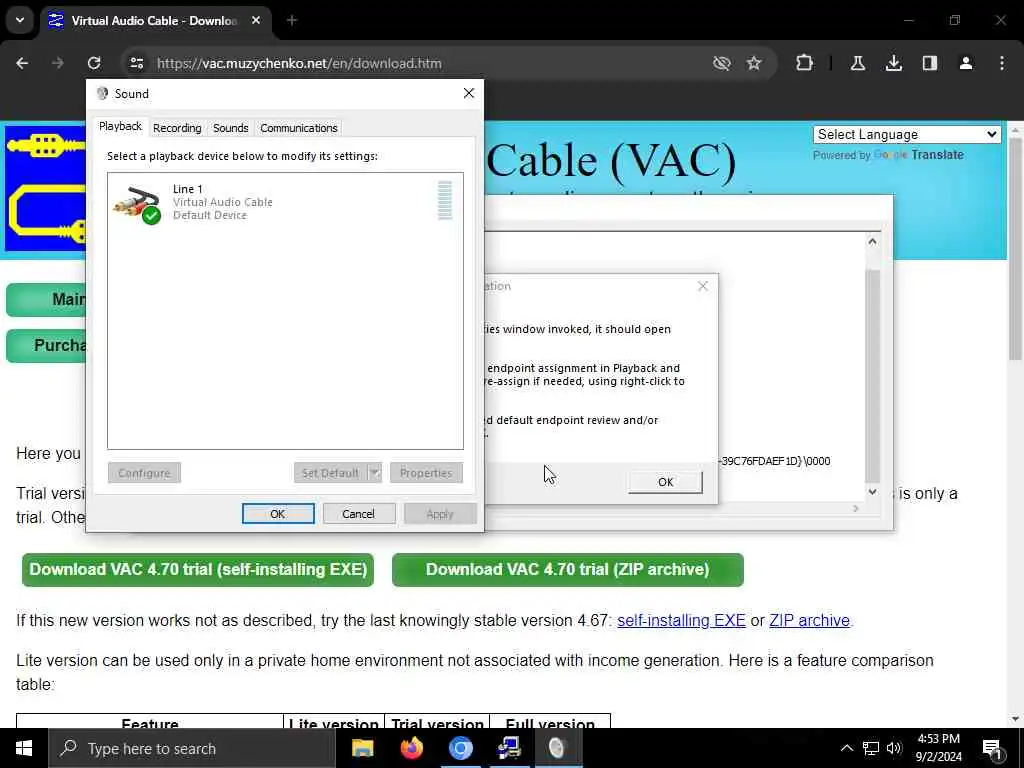Switch to the Sounds tab

[231, 128]
